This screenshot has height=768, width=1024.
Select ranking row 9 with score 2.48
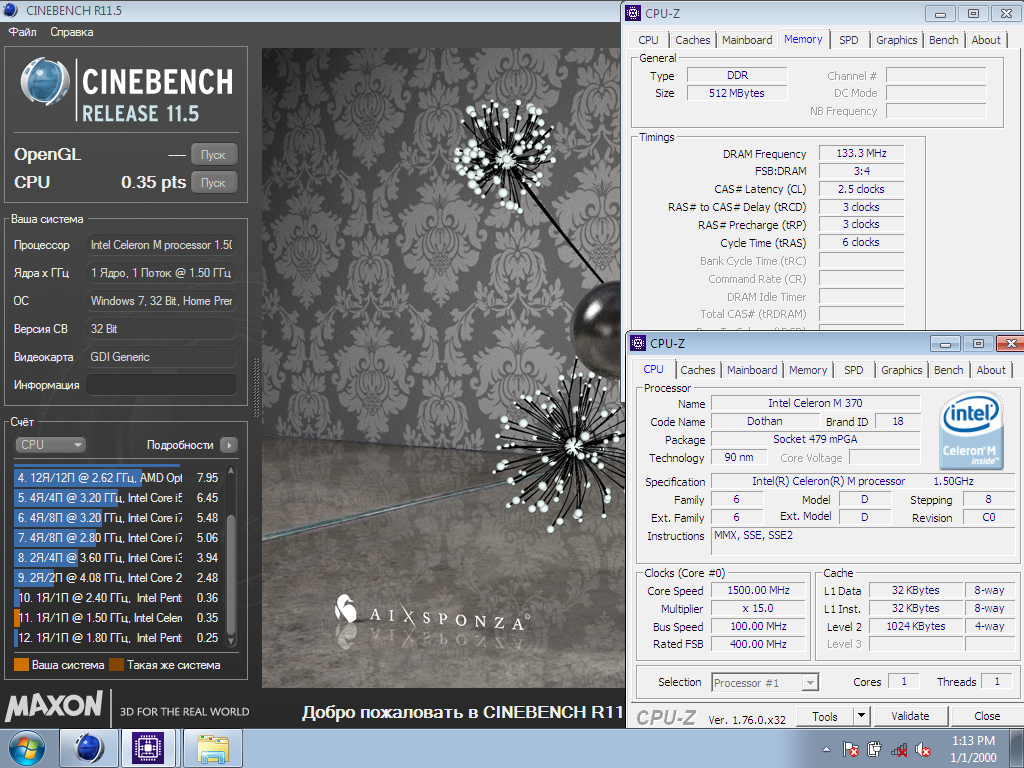click(x=118, y=578)
